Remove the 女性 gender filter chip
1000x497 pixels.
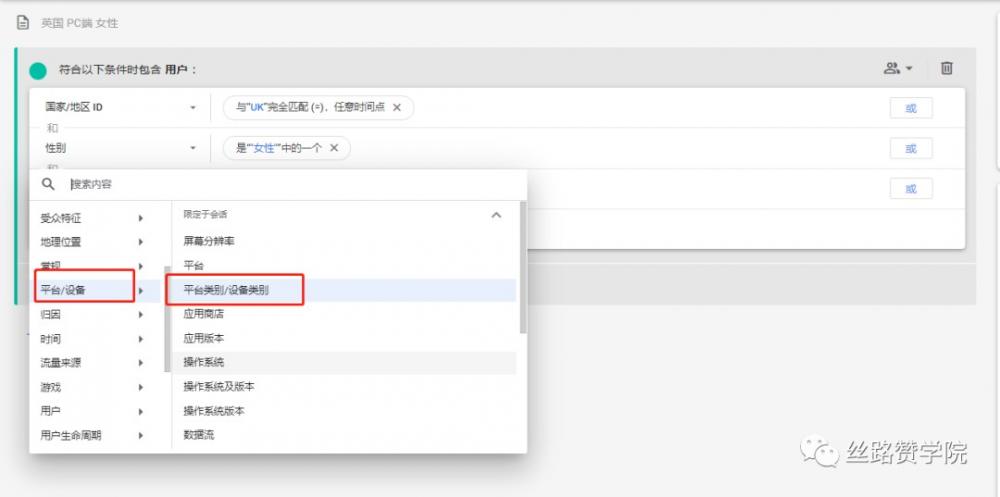click(x=334, y=148)
